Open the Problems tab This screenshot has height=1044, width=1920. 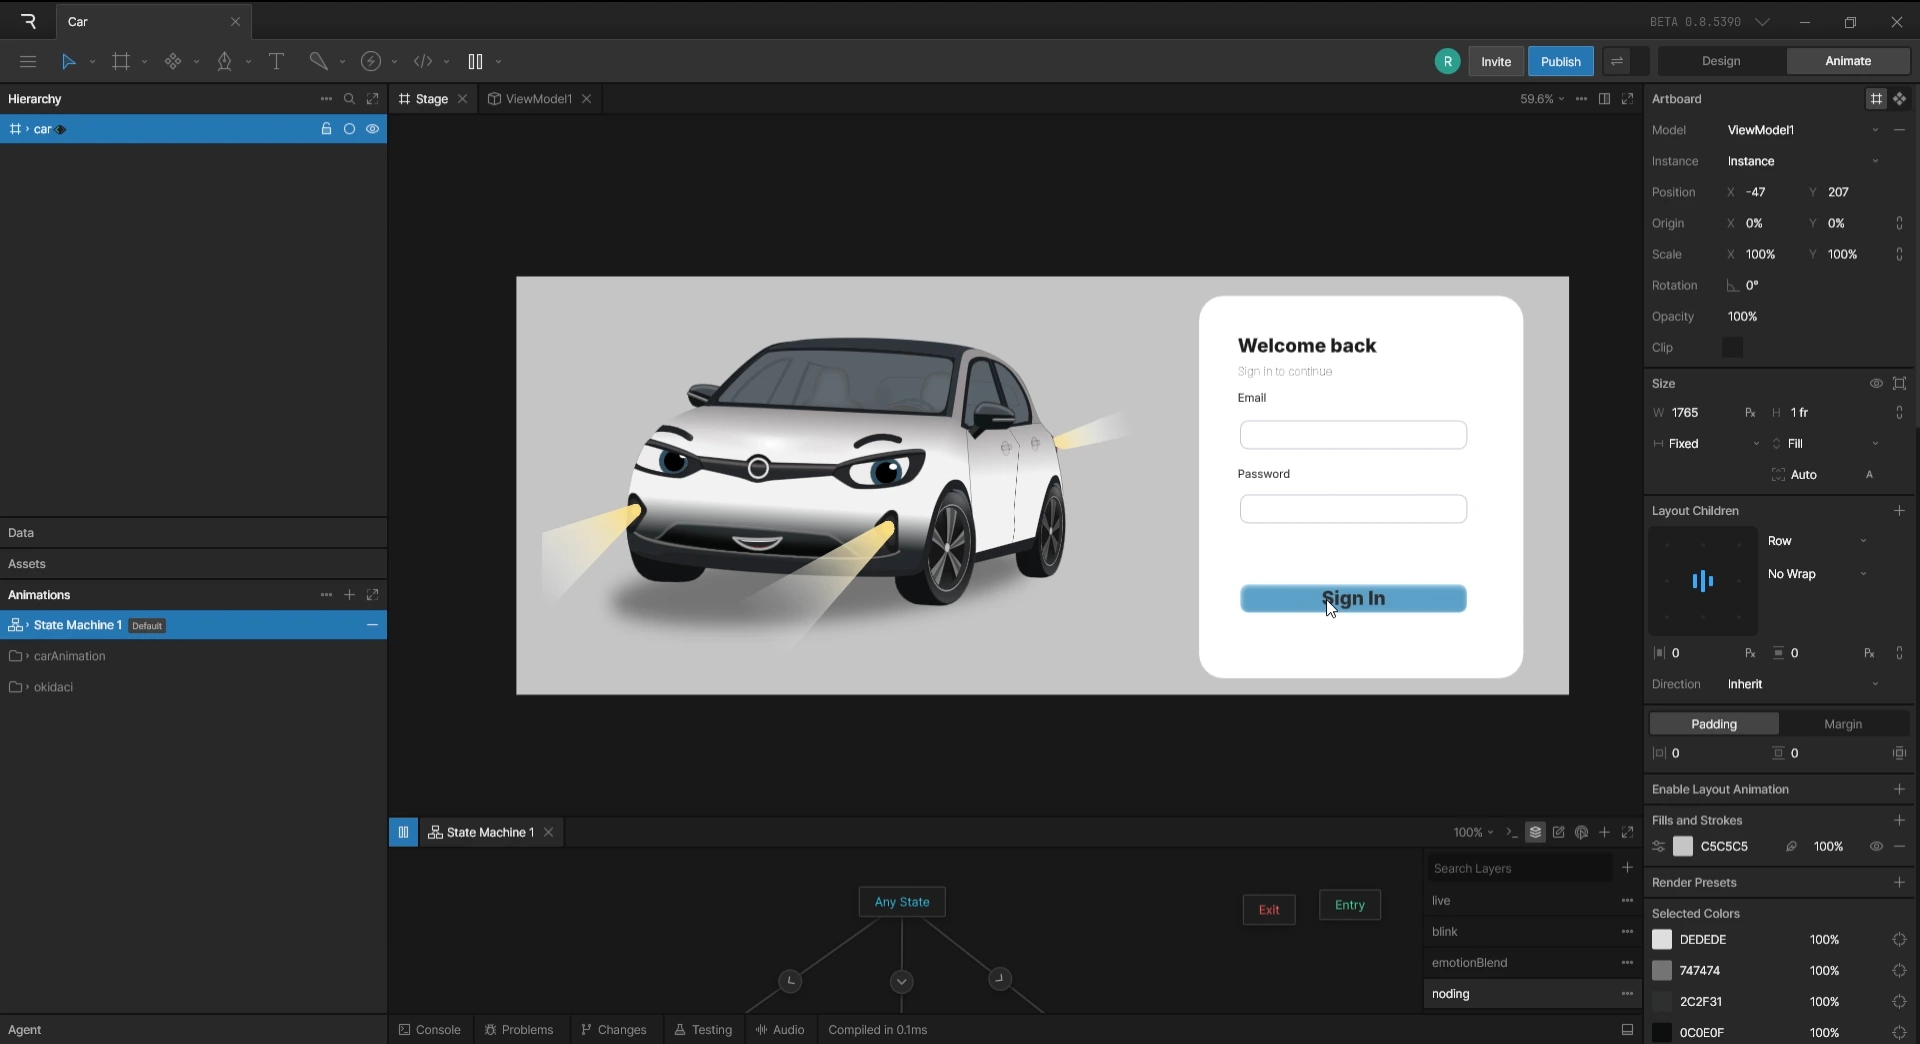(x=519, y=1030)
